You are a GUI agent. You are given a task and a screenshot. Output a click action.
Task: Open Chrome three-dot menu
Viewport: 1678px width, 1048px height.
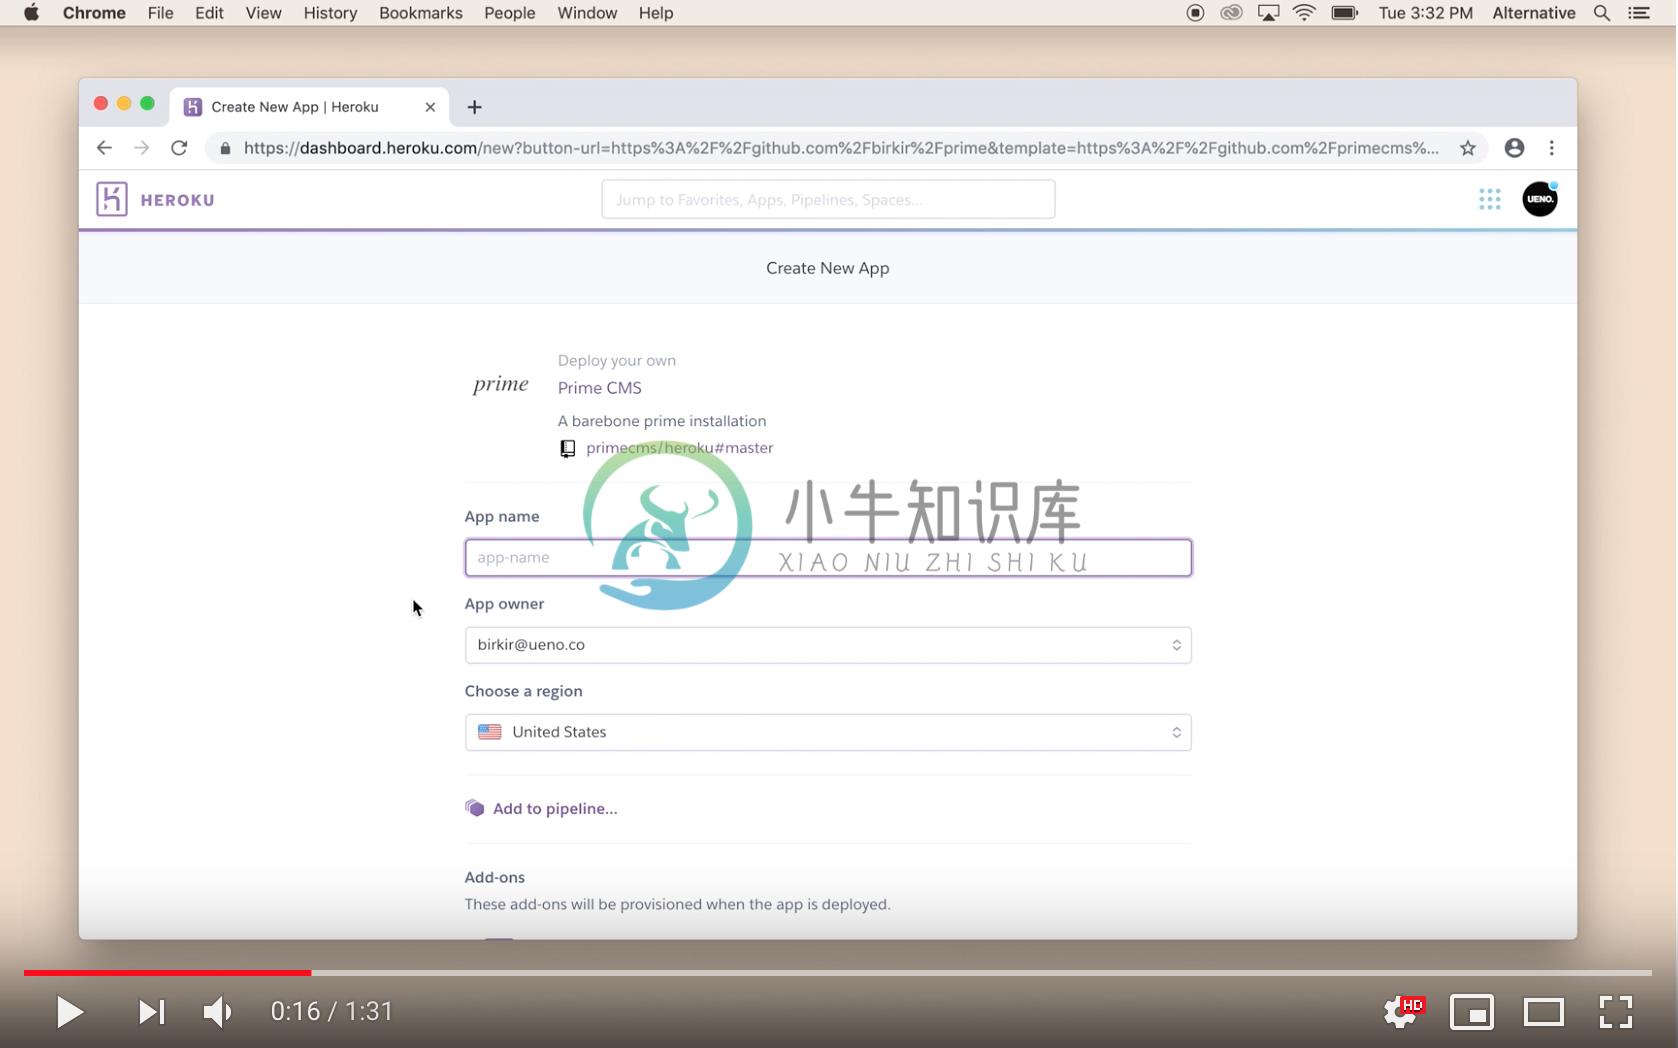coord(1551,148)
